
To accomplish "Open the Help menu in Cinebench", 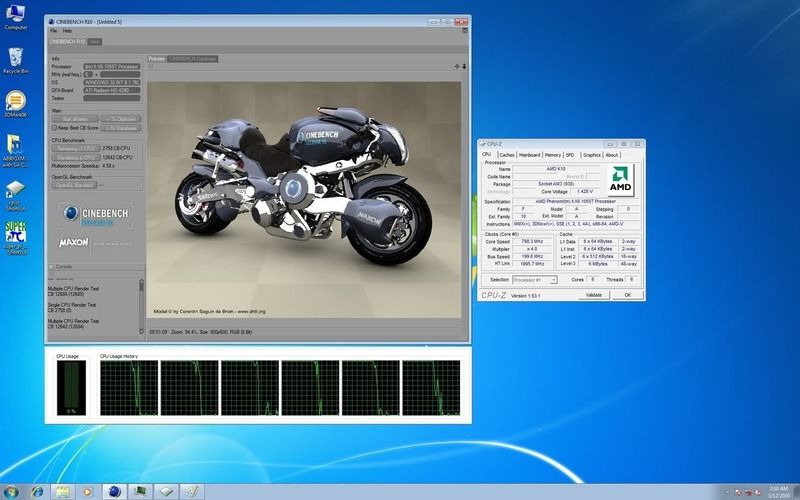I will (67, 31).
